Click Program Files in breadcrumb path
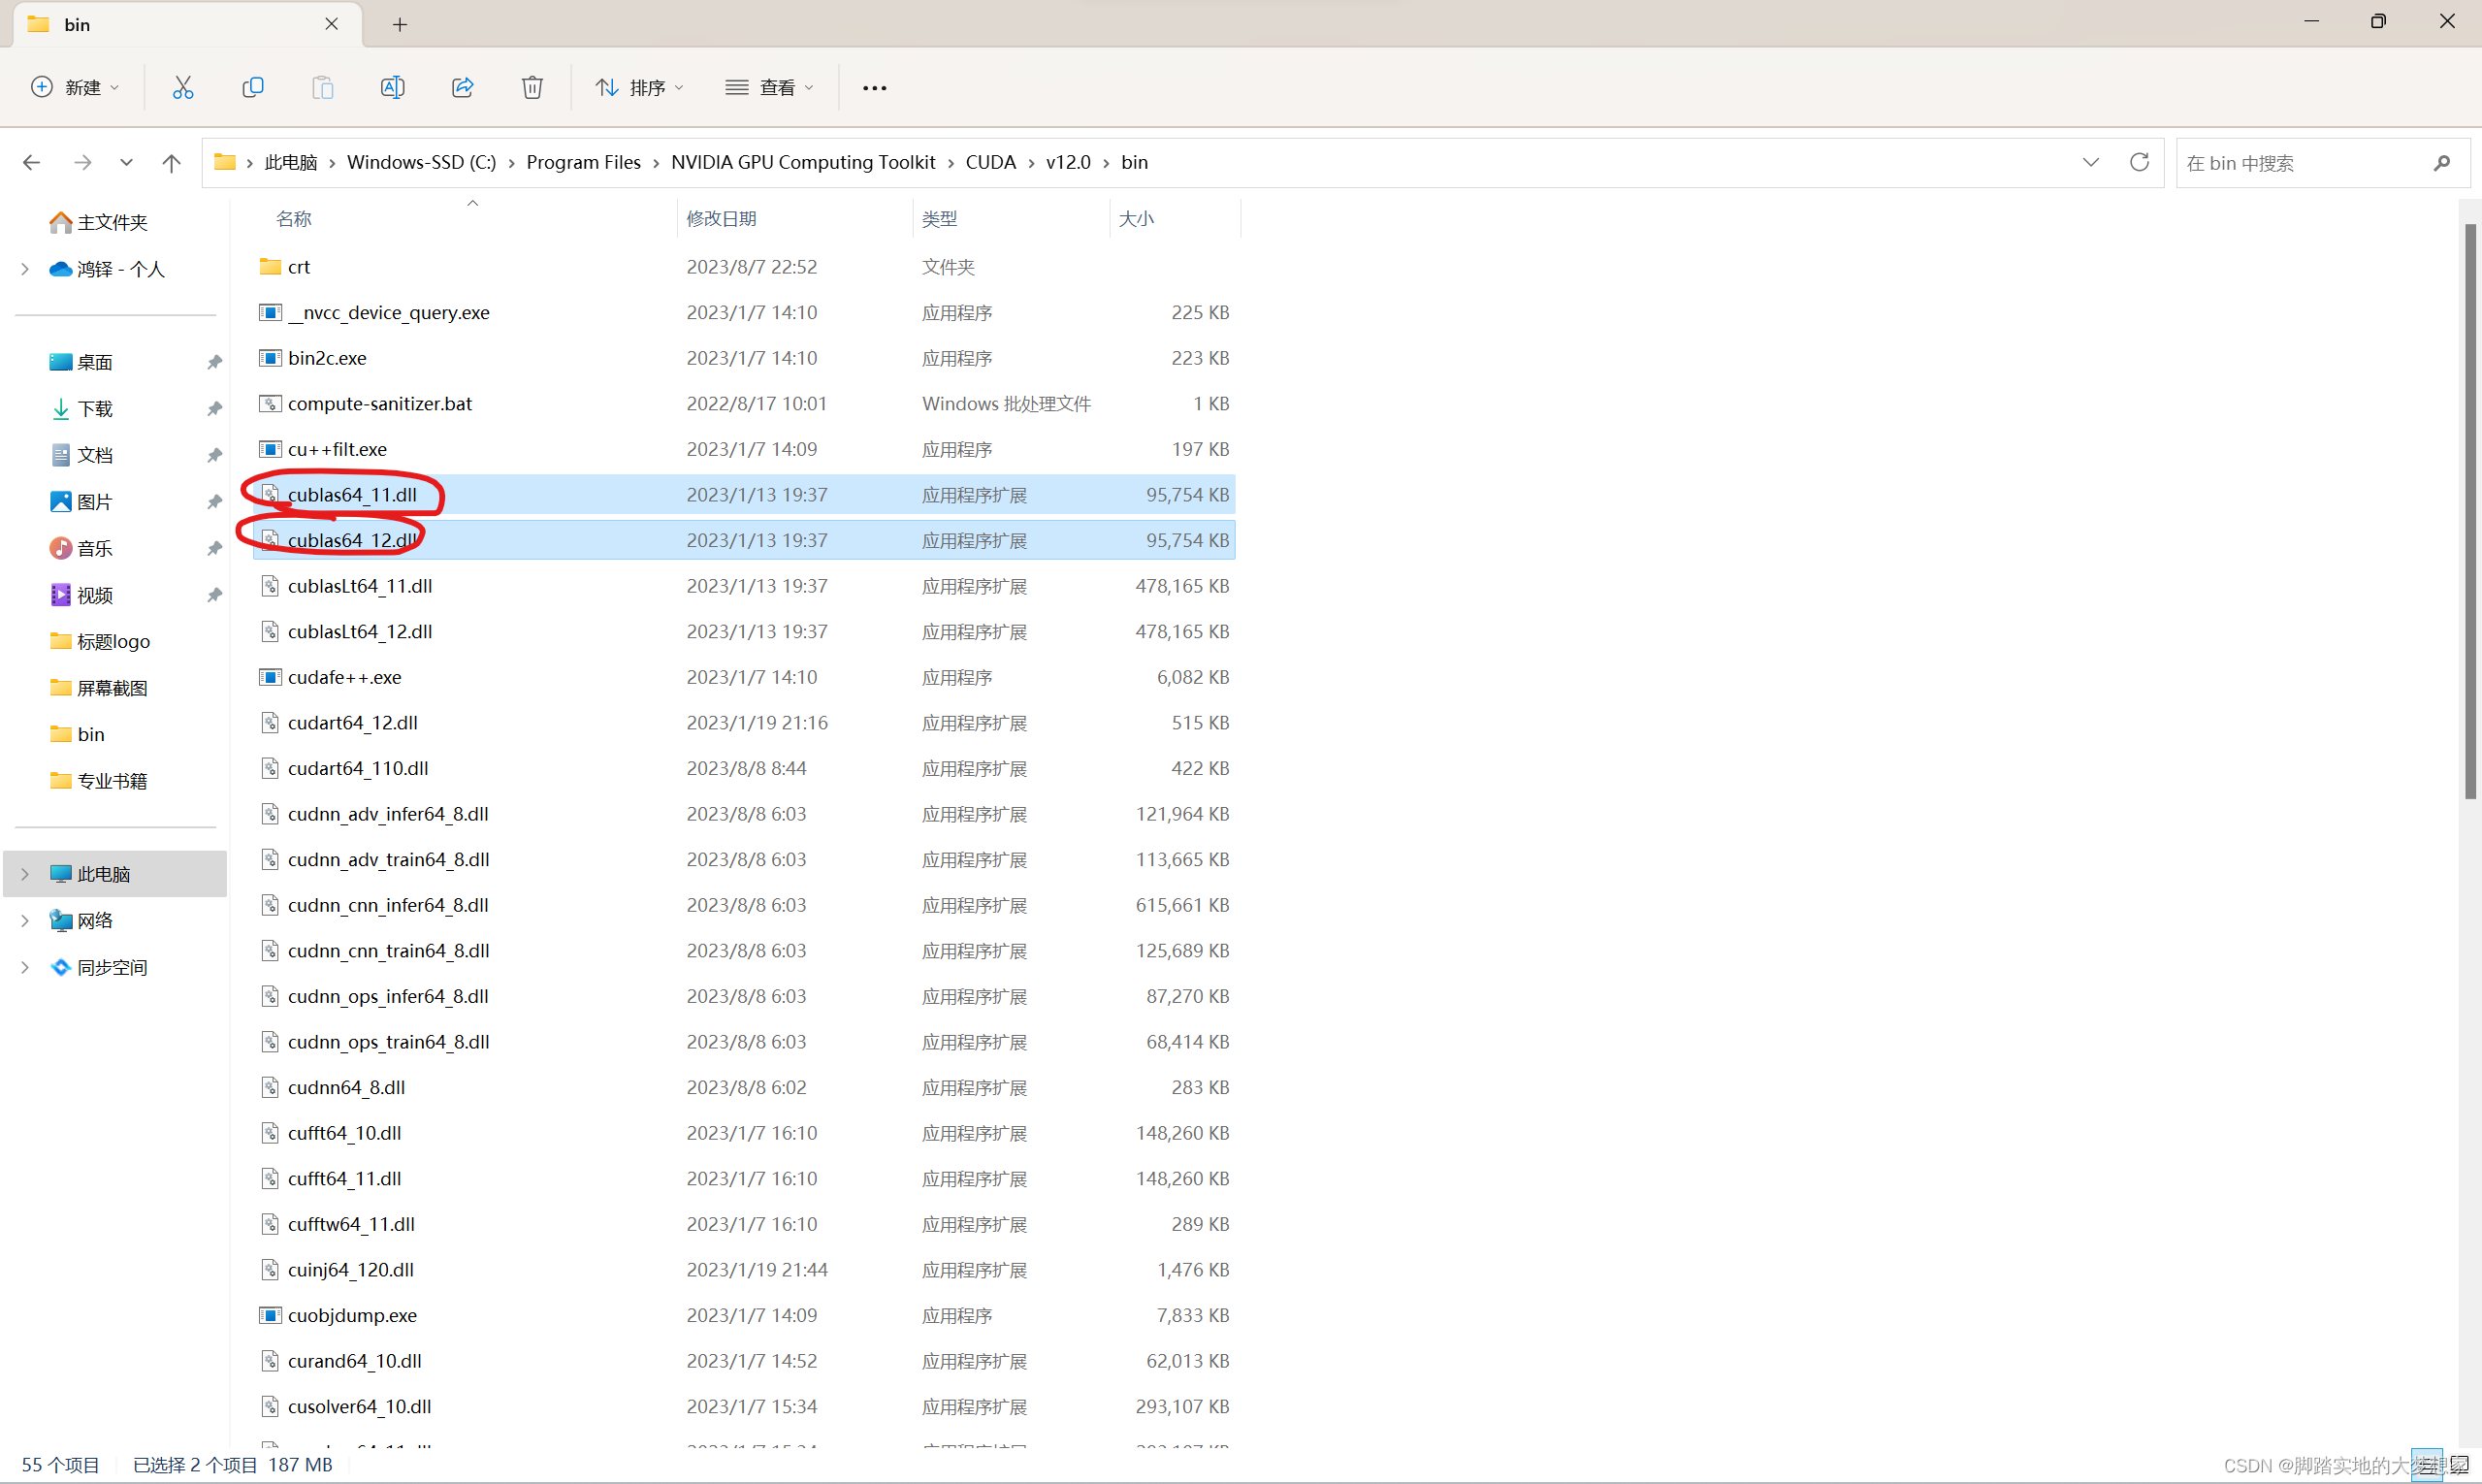This screenshot has width=2482, height=1484. tap(583, 162)
